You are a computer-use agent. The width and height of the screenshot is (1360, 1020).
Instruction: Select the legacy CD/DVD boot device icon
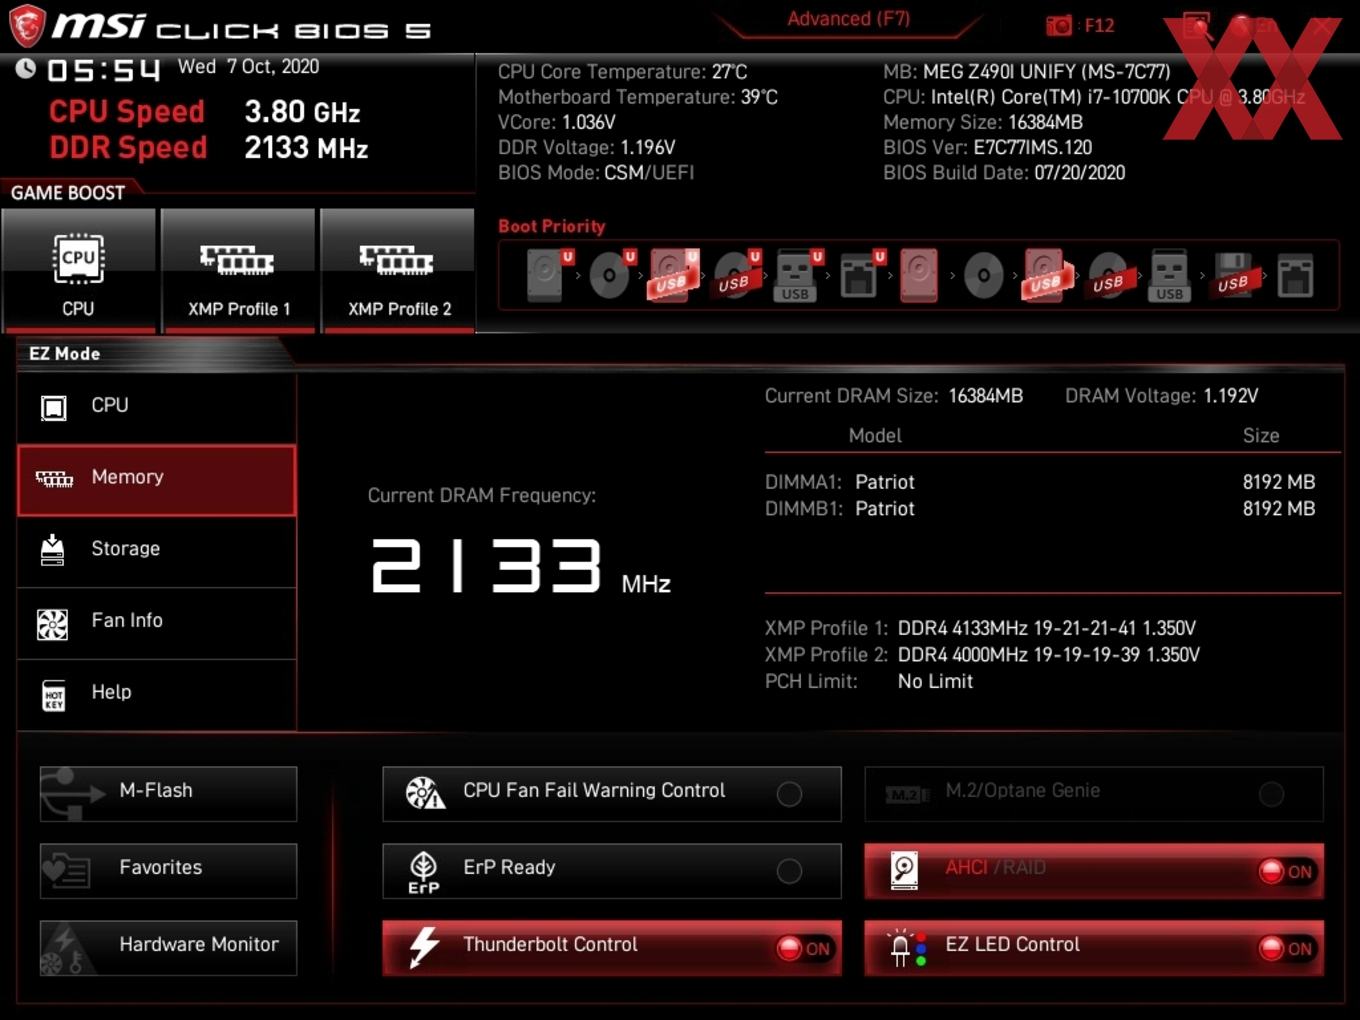pos(983,275)
